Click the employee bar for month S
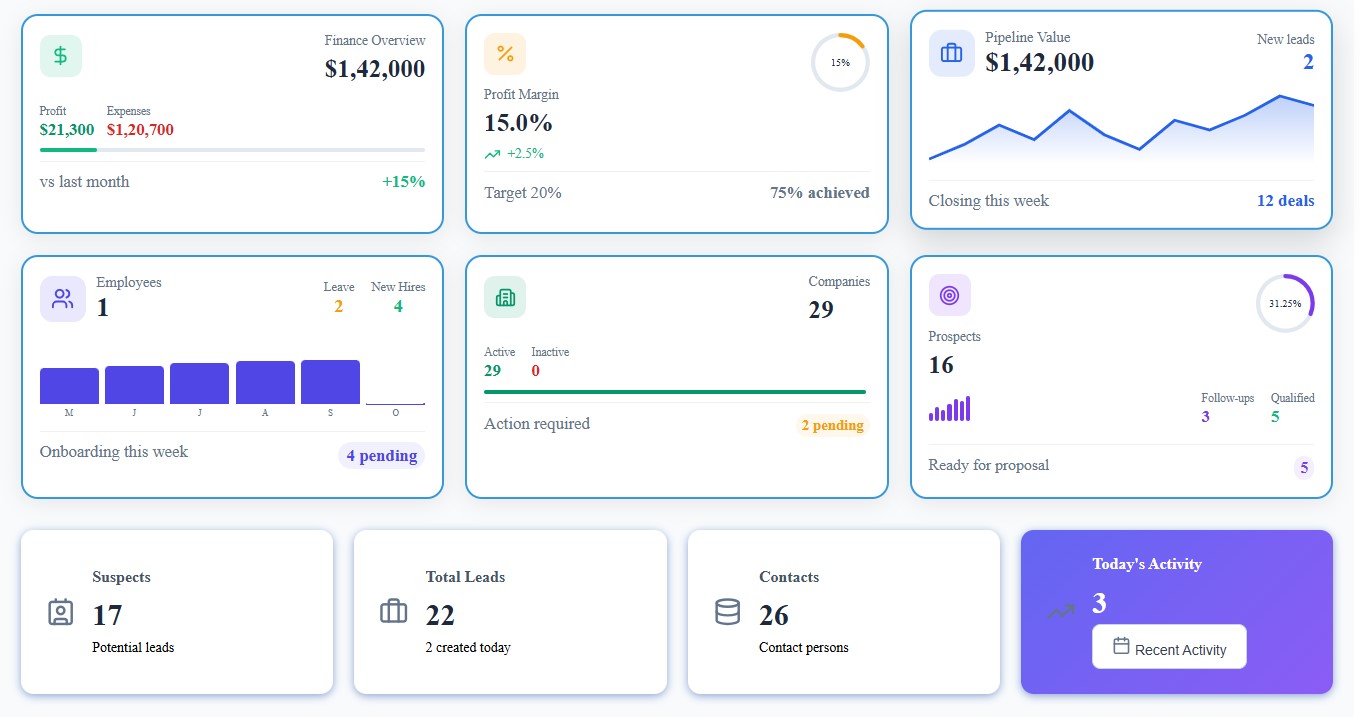 [330, 382]
